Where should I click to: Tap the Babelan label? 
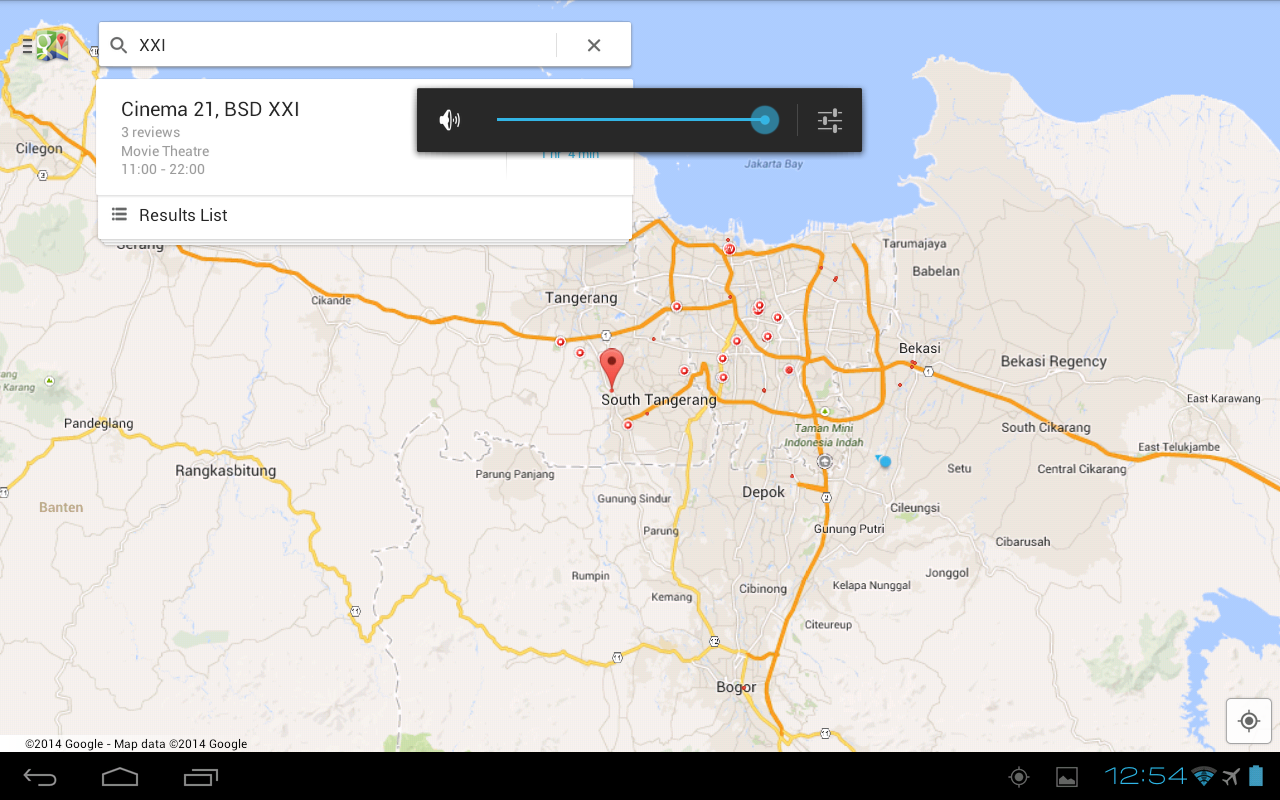pyautogui.click(x=936, y=271)
